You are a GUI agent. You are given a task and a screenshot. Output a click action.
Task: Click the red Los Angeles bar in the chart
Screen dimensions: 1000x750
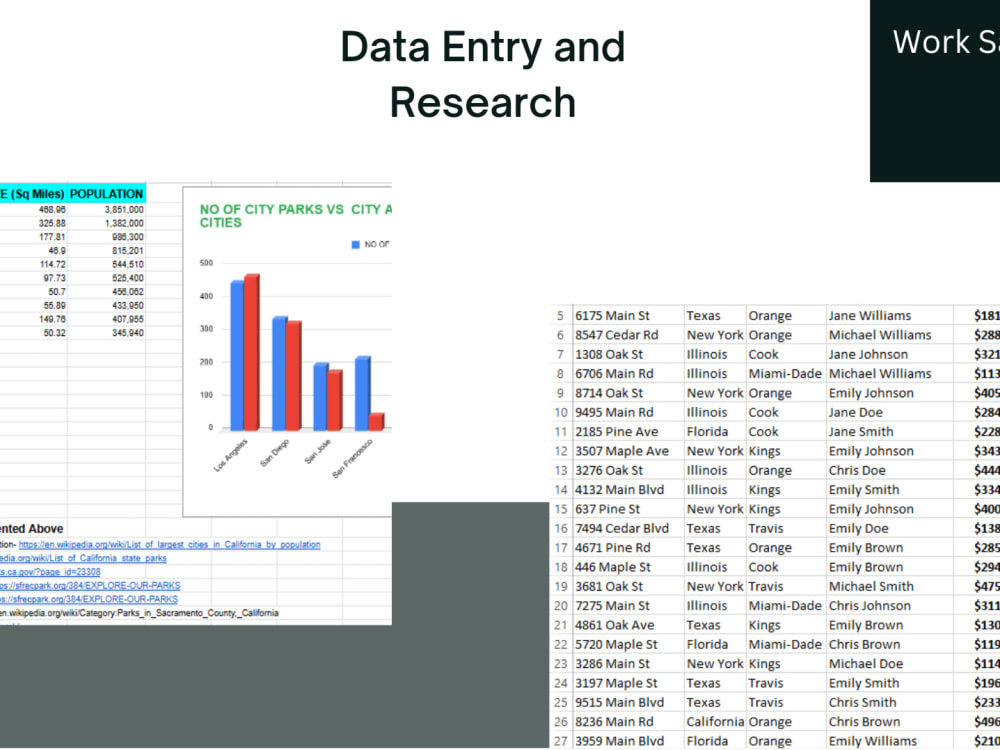tap(252, 352)
